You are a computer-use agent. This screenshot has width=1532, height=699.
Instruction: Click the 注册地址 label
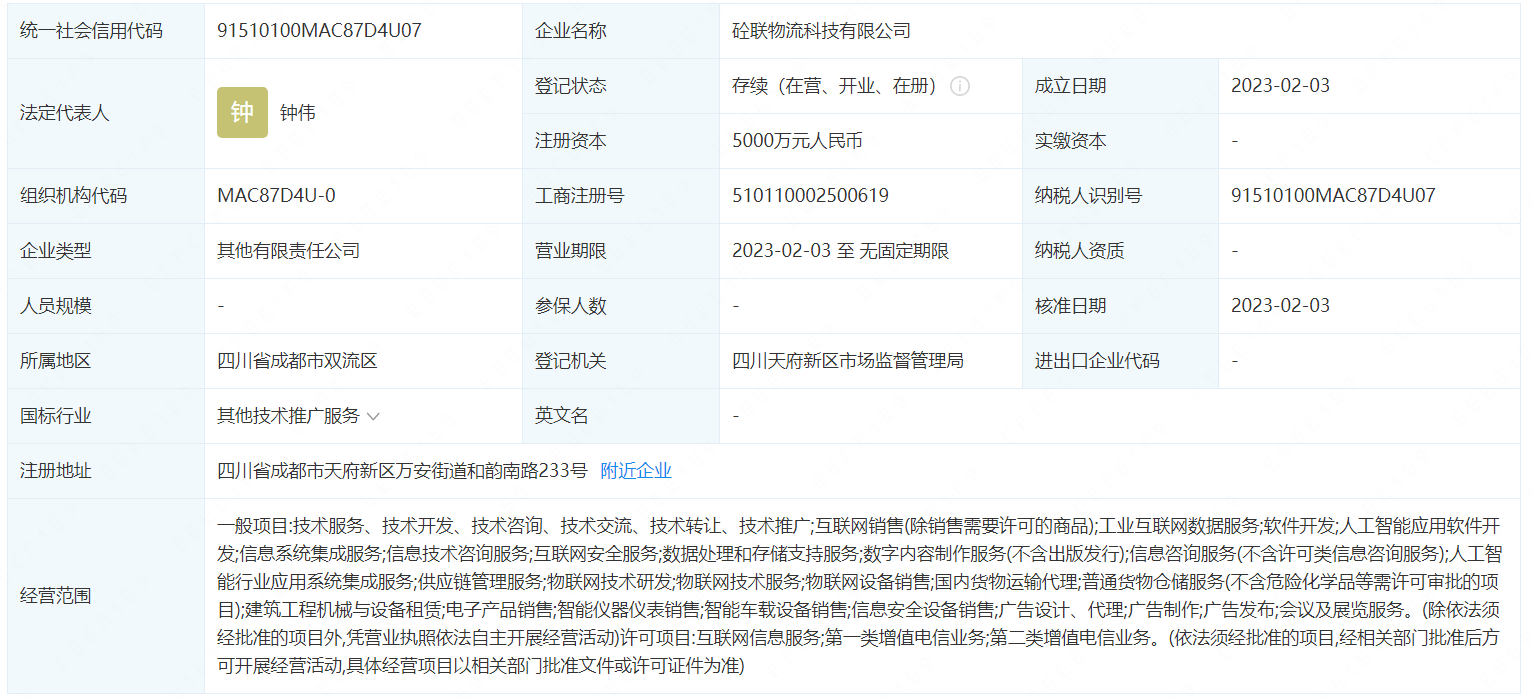click(56, 471)
